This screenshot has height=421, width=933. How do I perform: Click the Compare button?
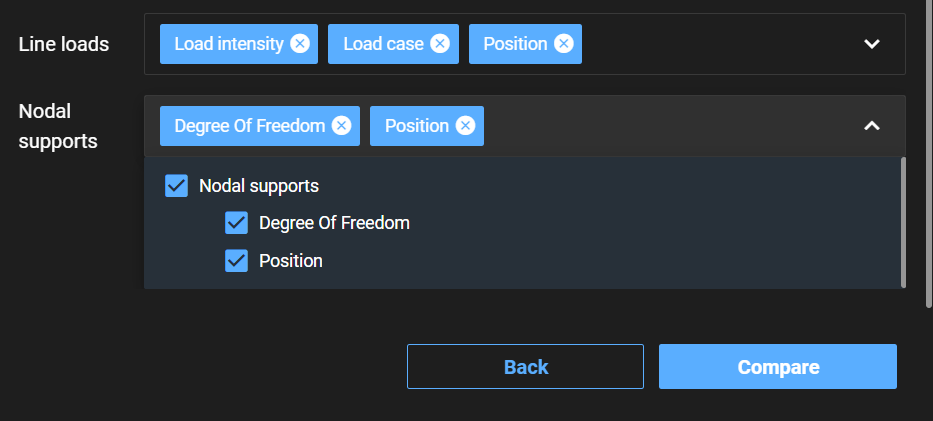[778, 366]
